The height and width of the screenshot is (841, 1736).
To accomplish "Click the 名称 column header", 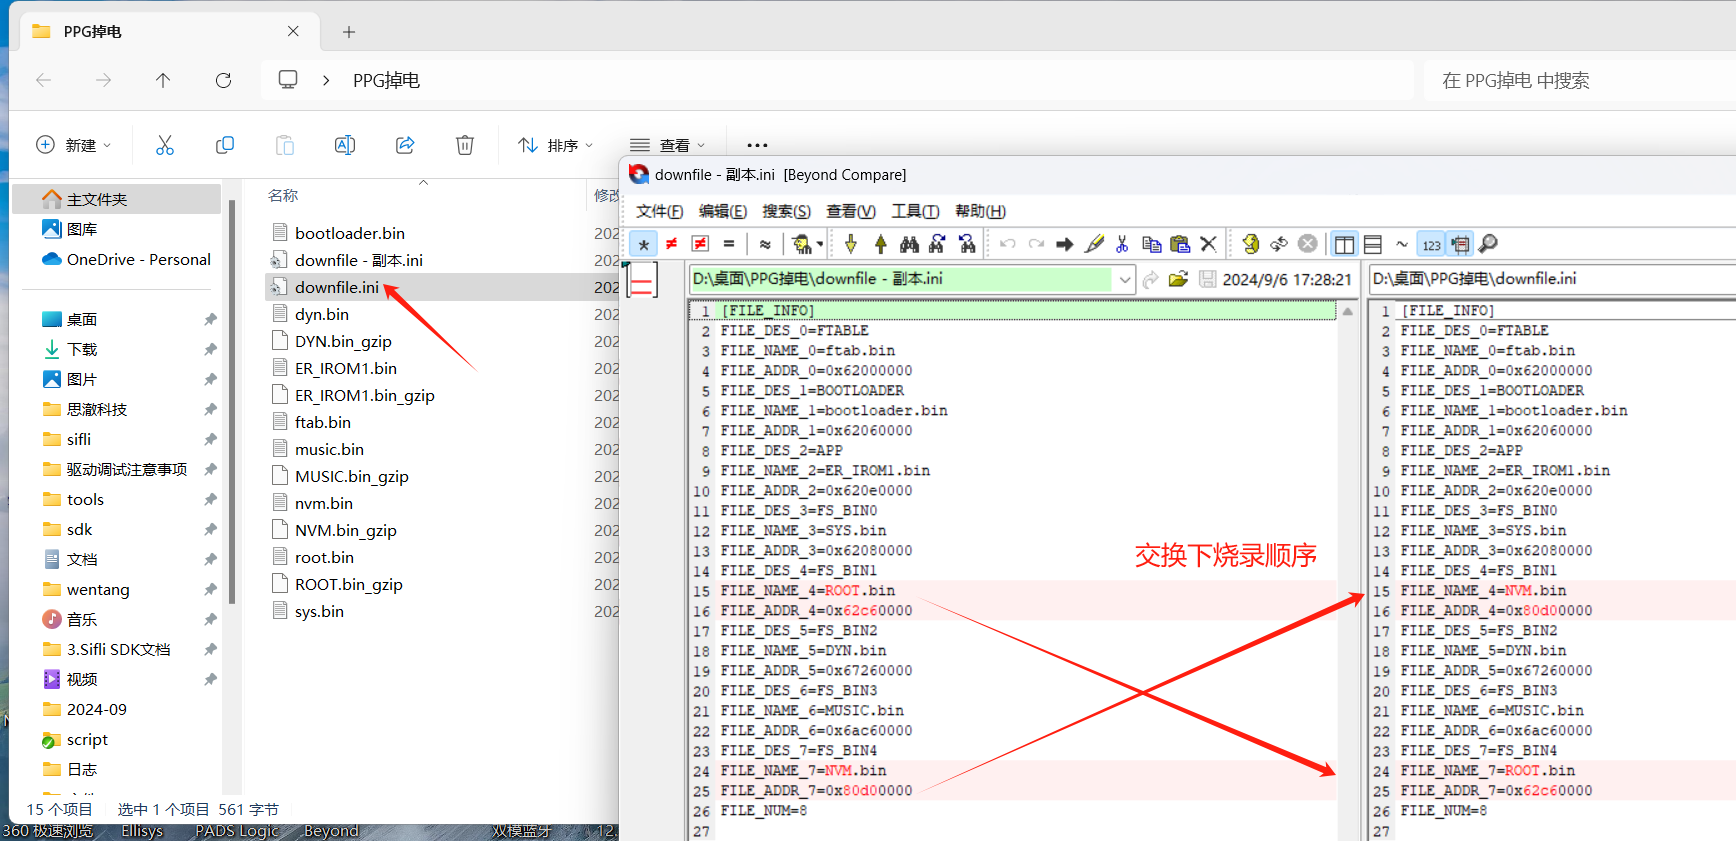I will click(x=283, y=195).
